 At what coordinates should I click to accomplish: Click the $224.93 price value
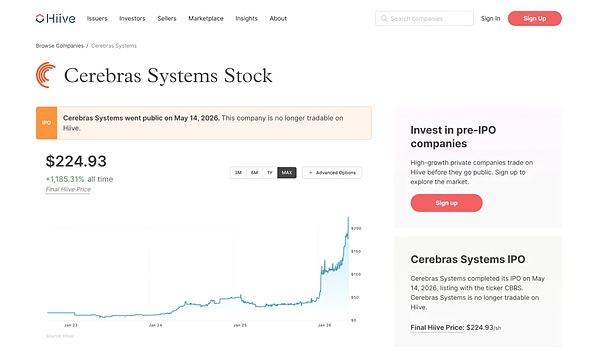76,161
